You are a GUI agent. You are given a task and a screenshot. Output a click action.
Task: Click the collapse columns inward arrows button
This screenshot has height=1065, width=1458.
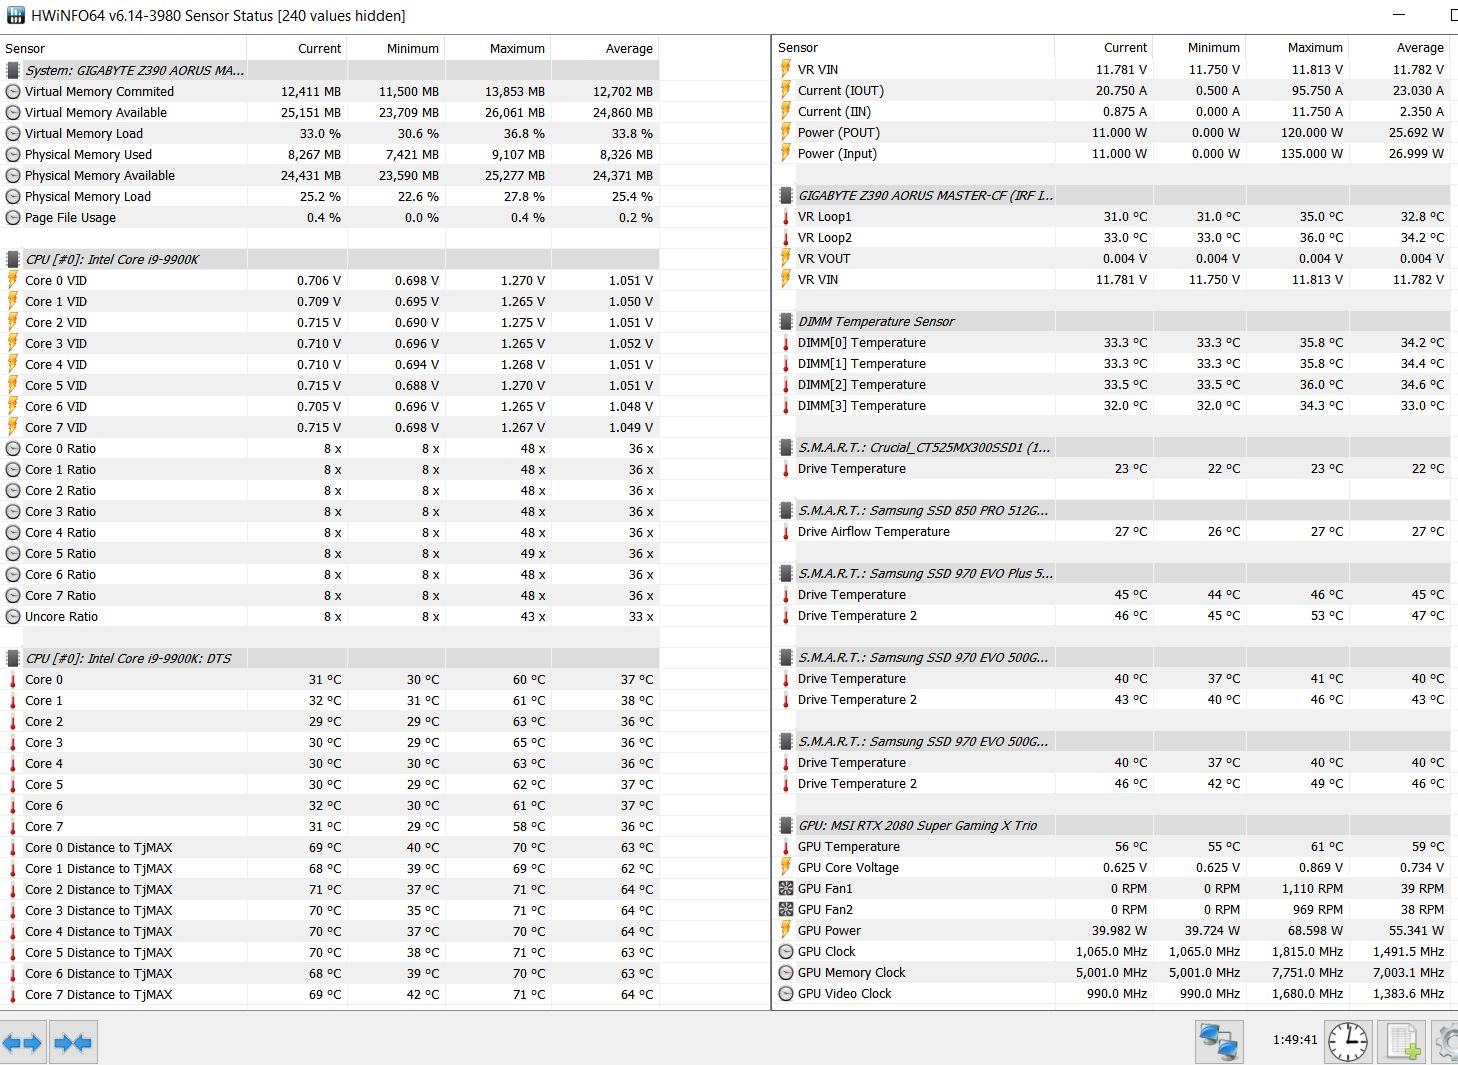(x=73, y=1043)
